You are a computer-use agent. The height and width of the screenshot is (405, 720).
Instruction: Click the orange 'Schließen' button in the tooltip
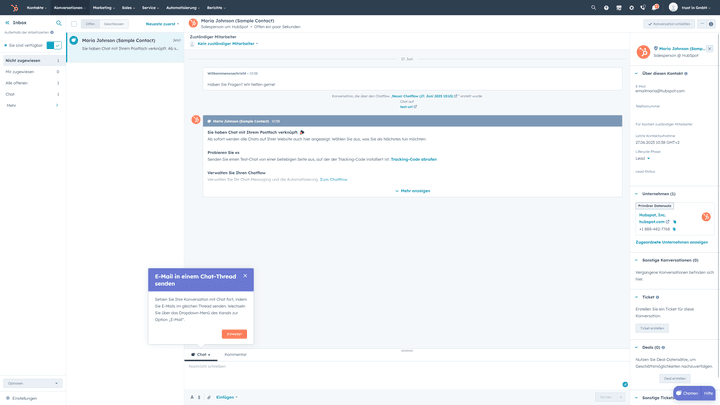[234, 334]
